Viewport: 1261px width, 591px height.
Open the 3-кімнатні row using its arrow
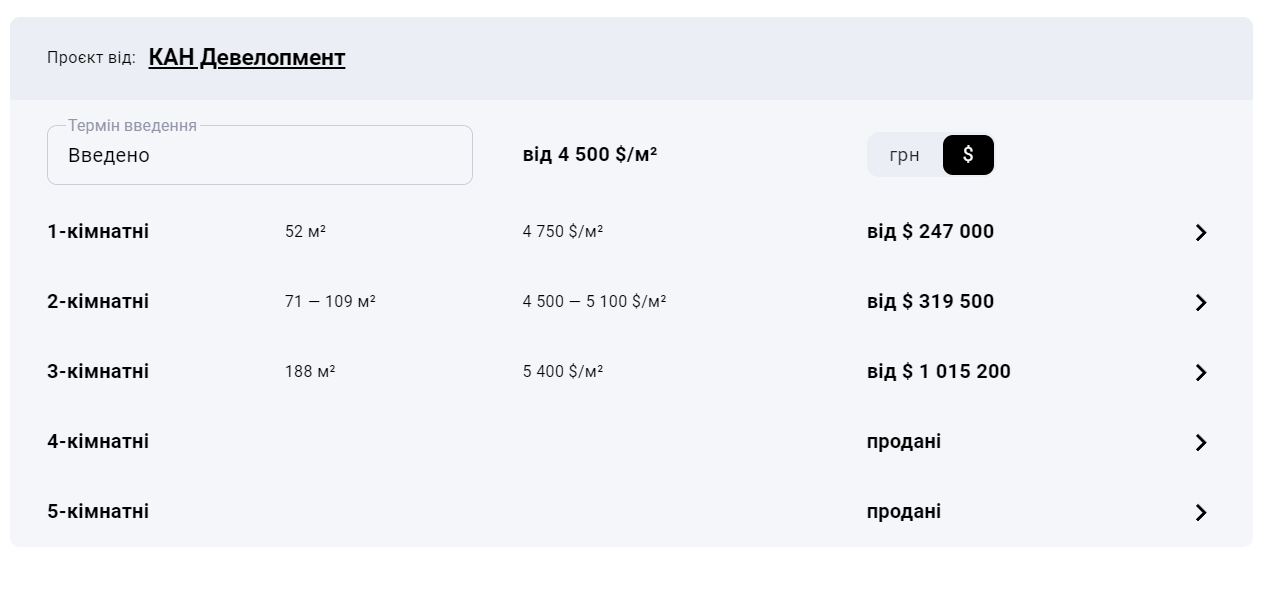[1201, 373]
